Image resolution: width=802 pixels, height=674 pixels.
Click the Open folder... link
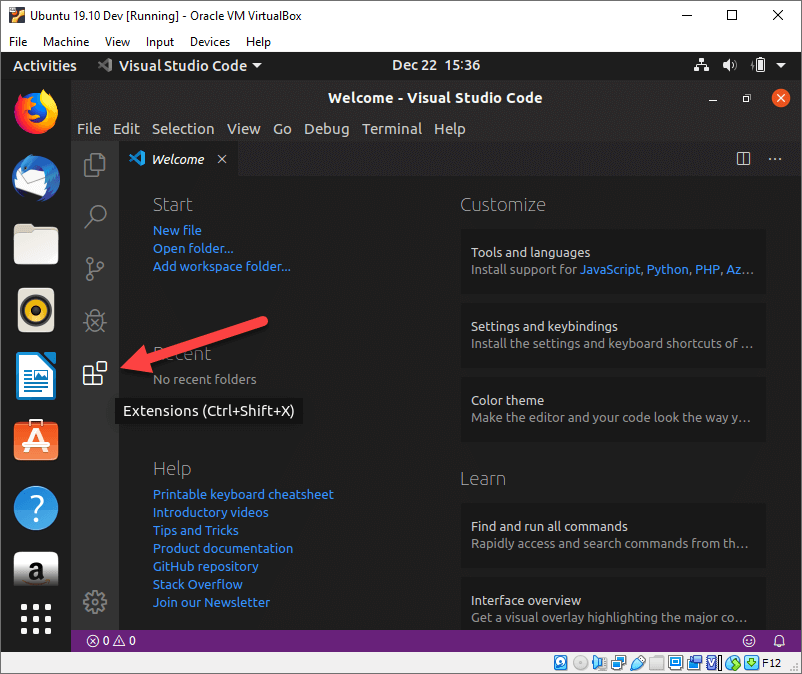coord(193,249)
